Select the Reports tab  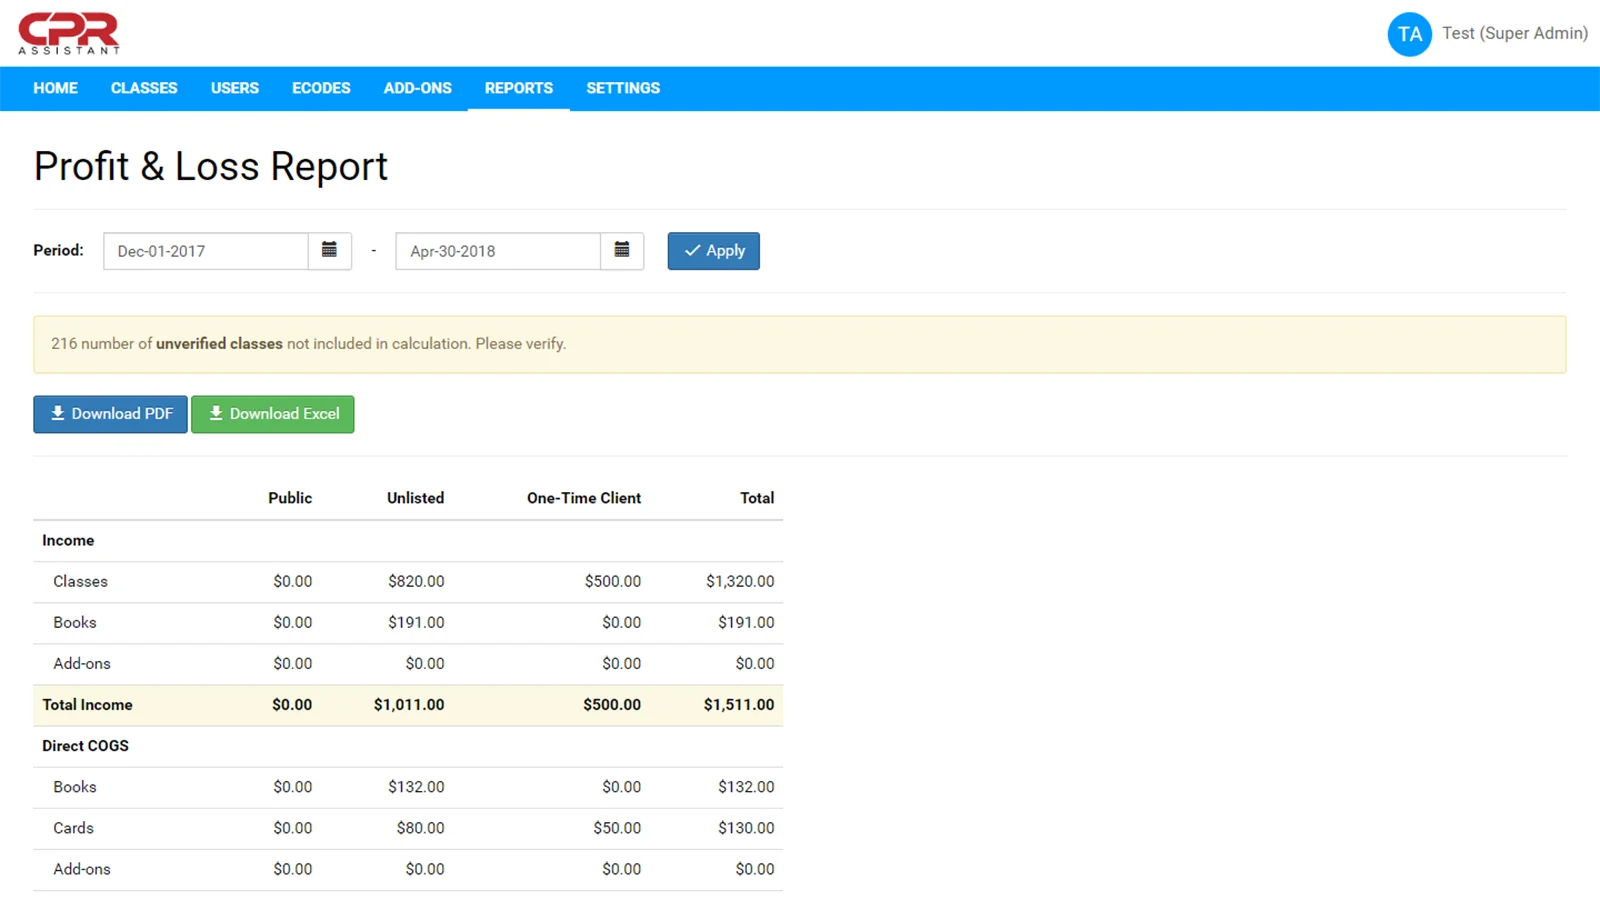pyautogui.click(x=519, y=88)
